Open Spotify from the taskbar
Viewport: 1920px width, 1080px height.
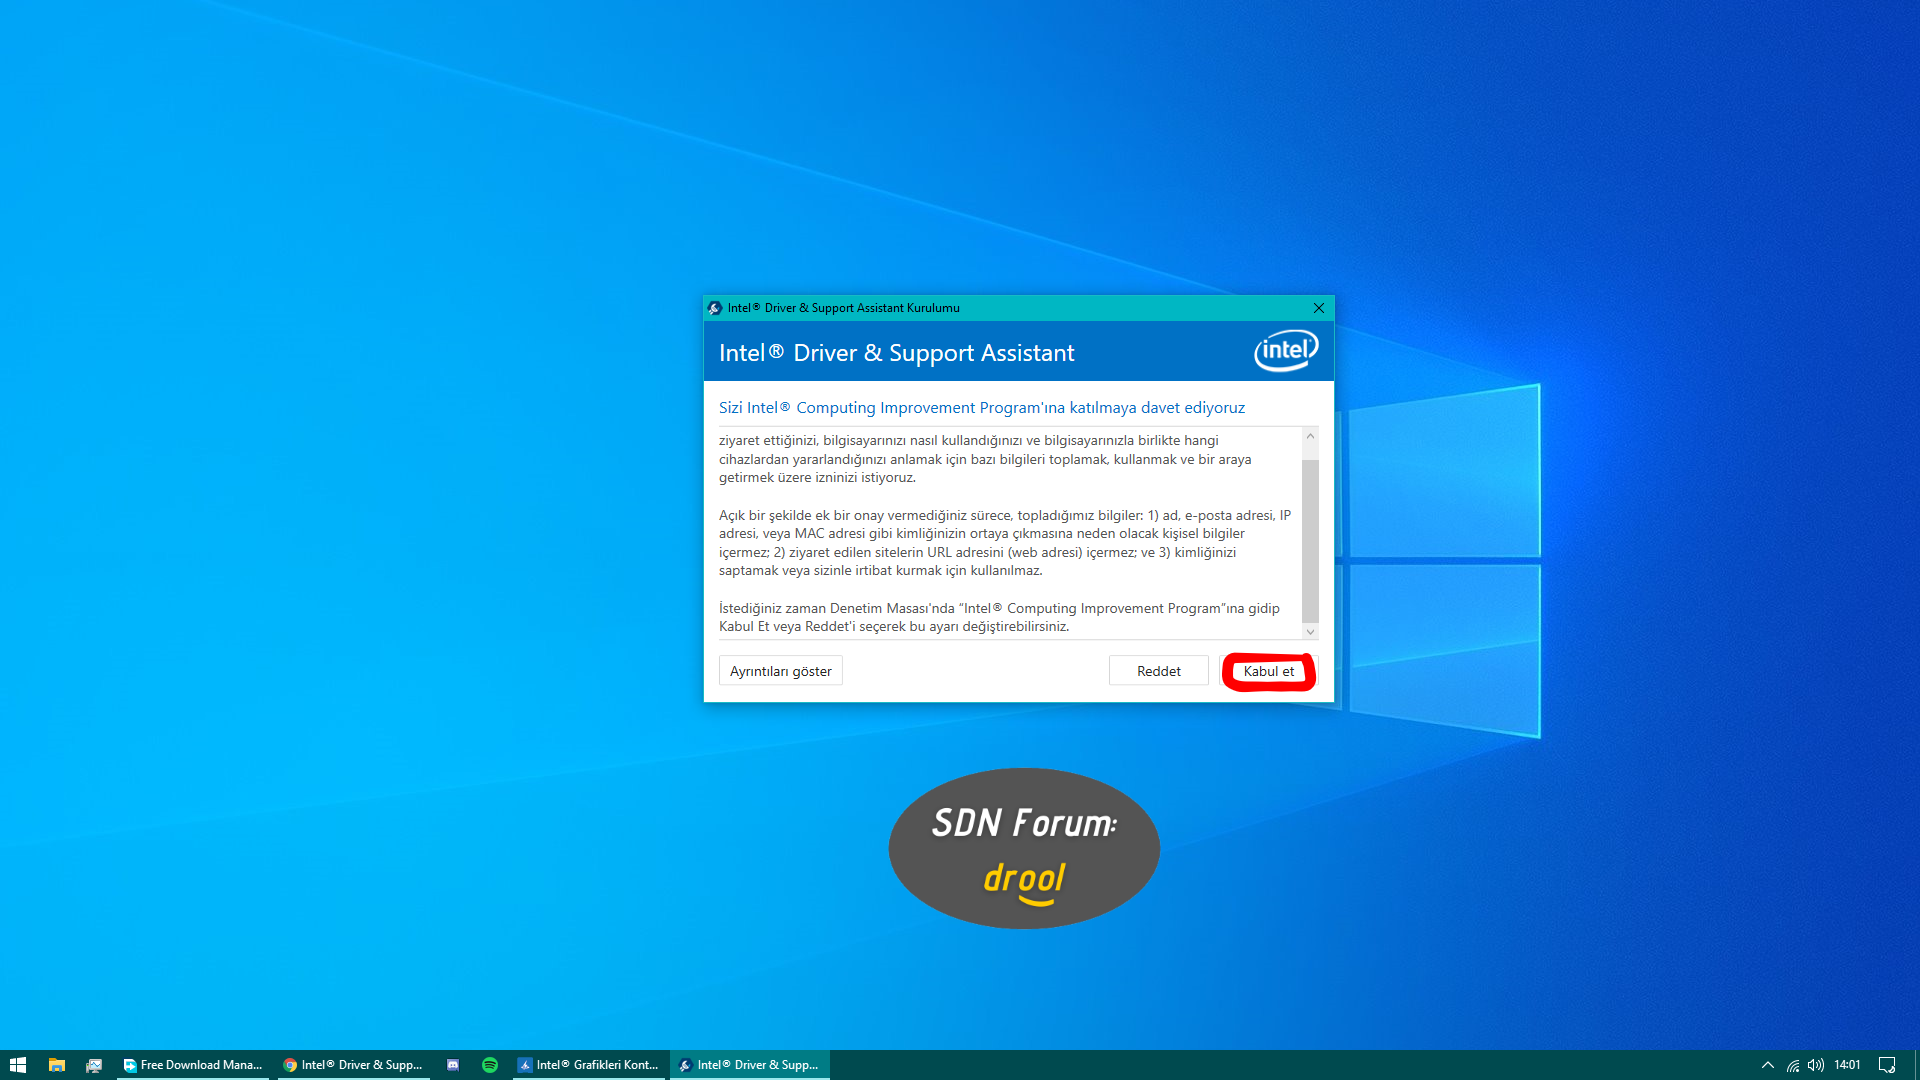pyautogui.click(x=490, y=1065)
